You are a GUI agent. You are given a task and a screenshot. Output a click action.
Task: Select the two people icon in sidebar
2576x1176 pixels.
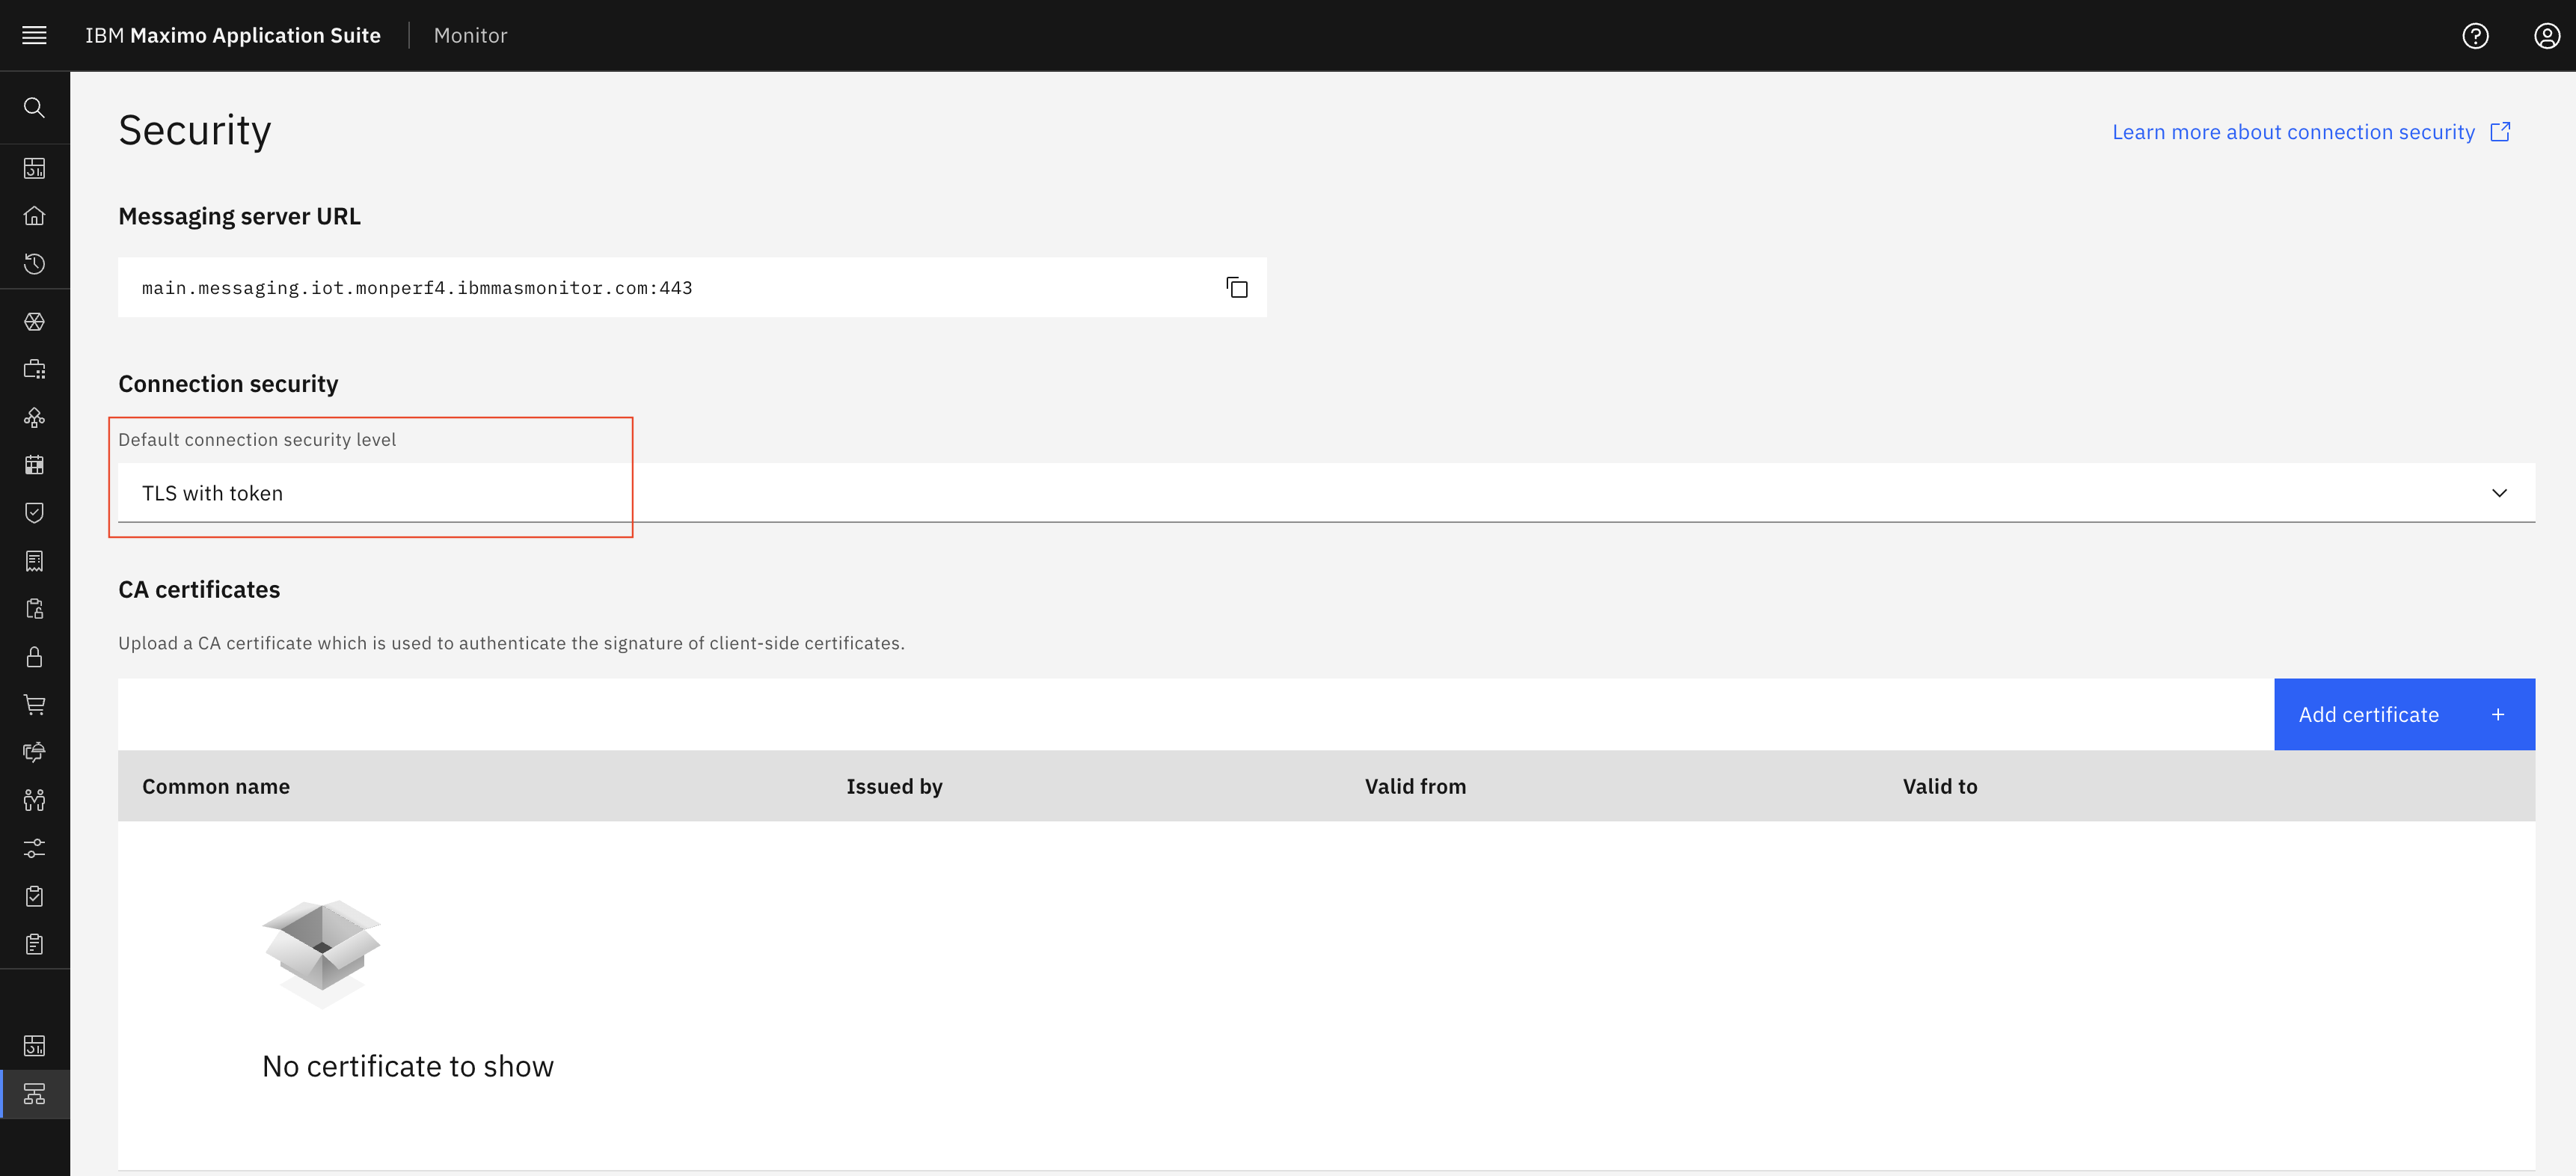click(34, 800)
